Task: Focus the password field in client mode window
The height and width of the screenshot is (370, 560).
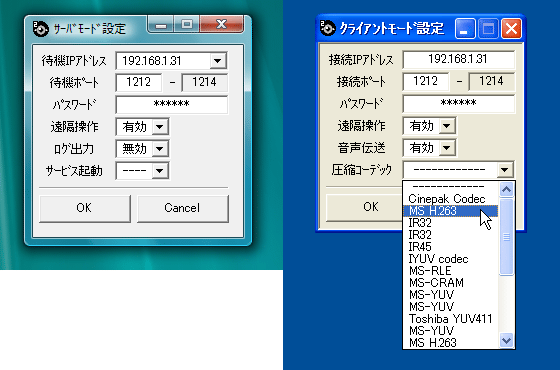Action: (x=458, y=104)
